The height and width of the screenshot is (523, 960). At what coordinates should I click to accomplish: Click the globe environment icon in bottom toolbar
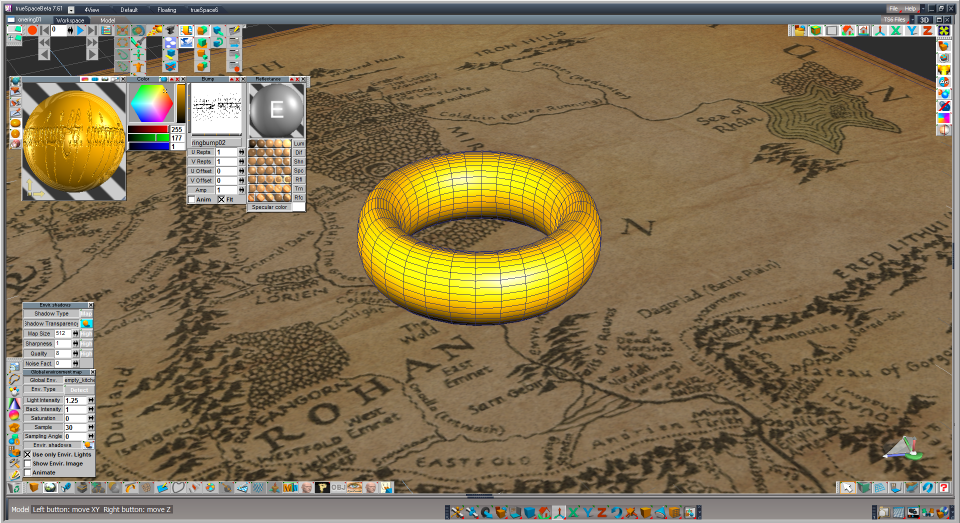[50, 487]
